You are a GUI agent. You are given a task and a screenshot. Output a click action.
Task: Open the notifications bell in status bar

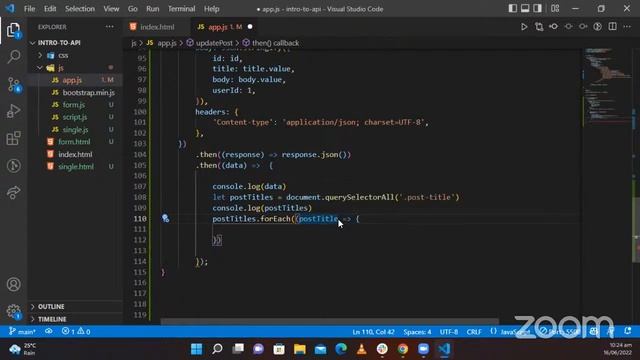point(628,331)
